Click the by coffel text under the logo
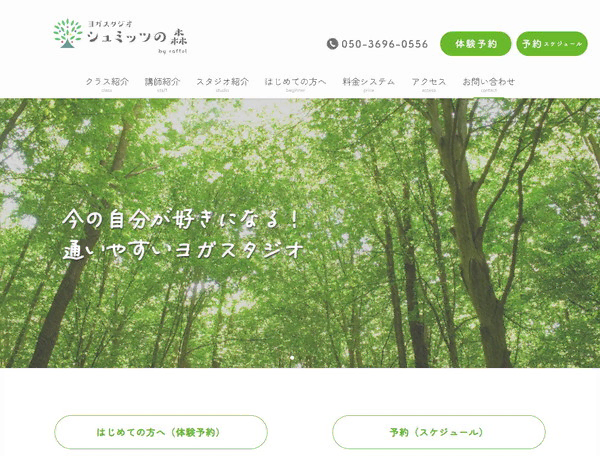This screenshot has height=456, width=600. tap(173, 51)
